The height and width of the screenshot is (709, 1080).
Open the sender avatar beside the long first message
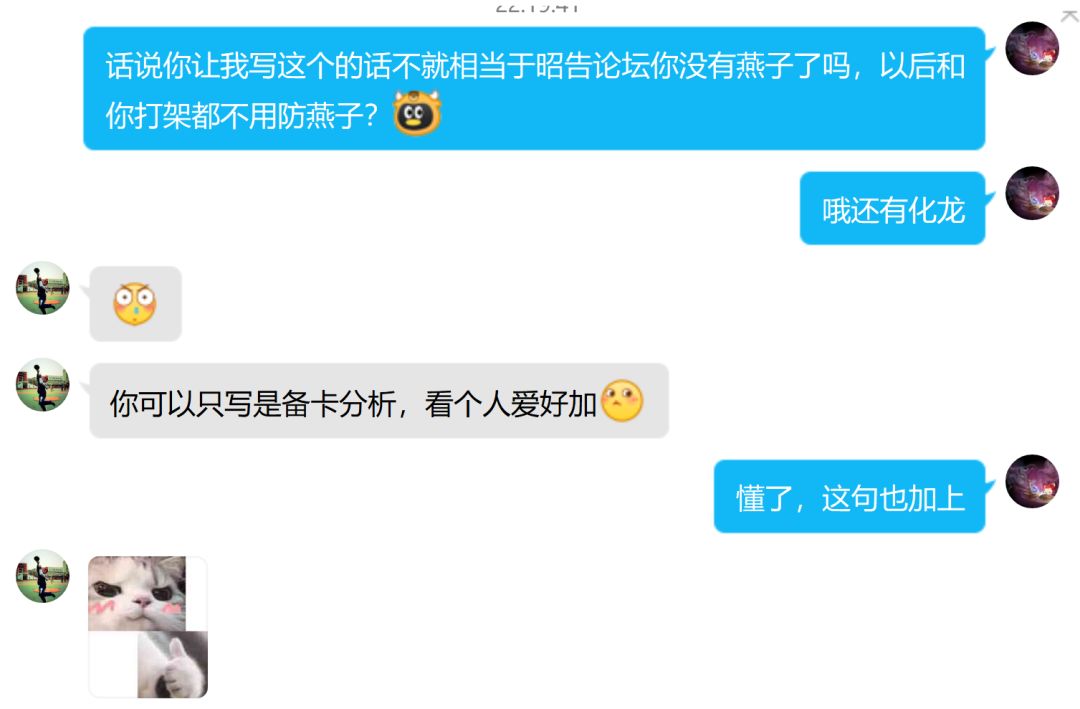tap(1032, 48)
